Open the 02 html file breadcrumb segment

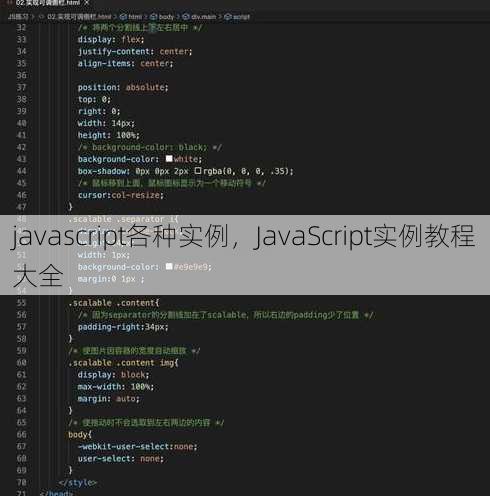[75, 17]
